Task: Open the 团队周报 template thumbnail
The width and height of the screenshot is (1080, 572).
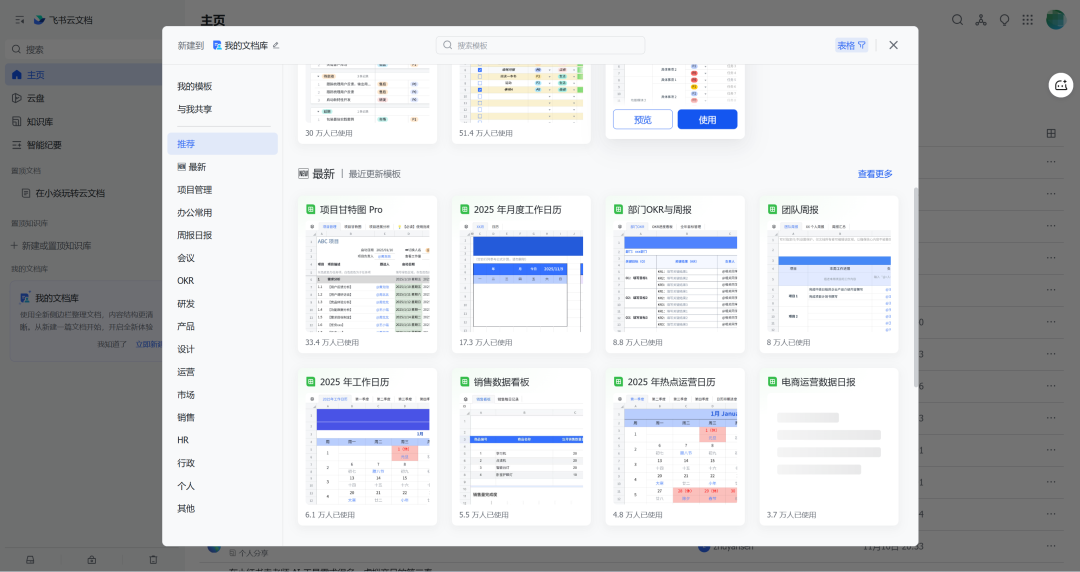Action: [829, 277]
